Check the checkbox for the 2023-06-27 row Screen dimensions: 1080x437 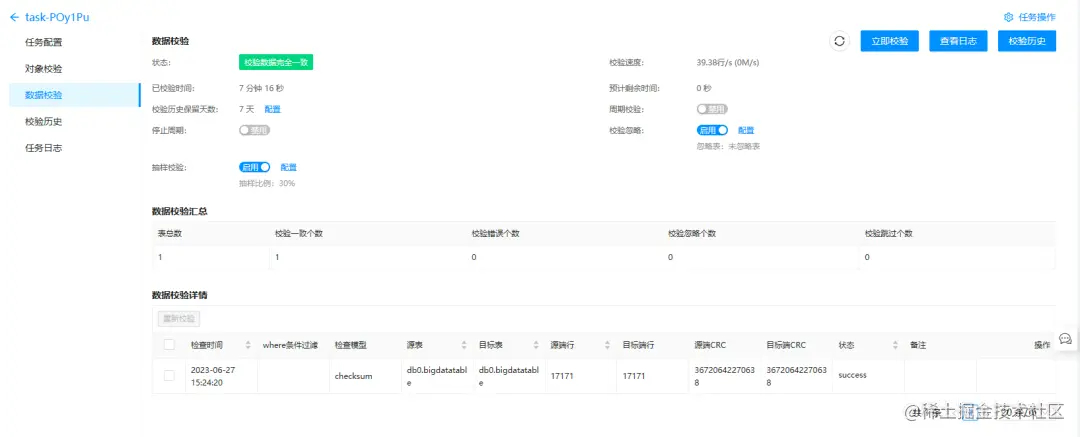169,376
